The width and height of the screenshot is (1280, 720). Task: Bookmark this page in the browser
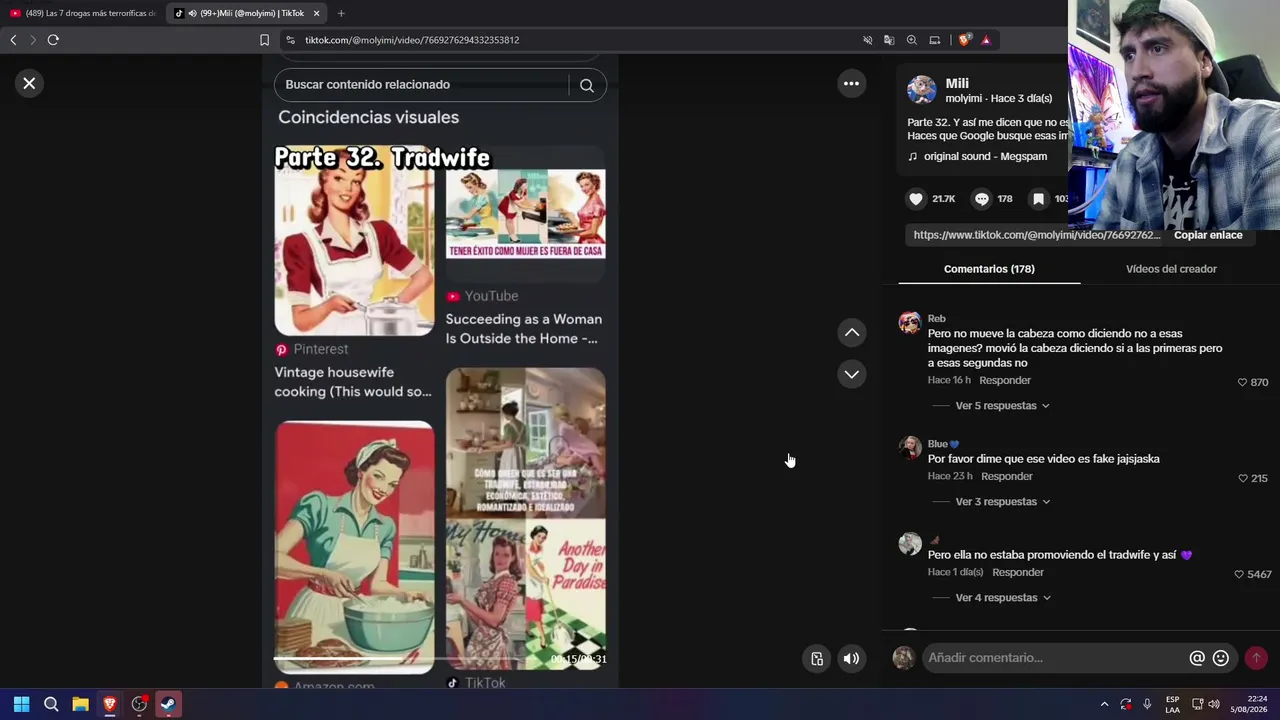[264, 40]
